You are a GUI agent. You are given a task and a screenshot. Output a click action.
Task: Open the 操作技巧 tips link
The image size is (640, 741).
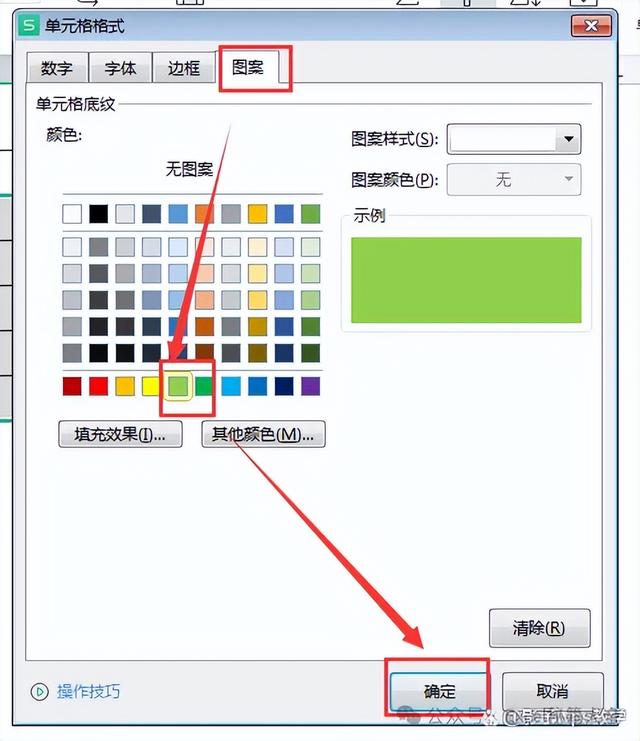coord(88,692)
